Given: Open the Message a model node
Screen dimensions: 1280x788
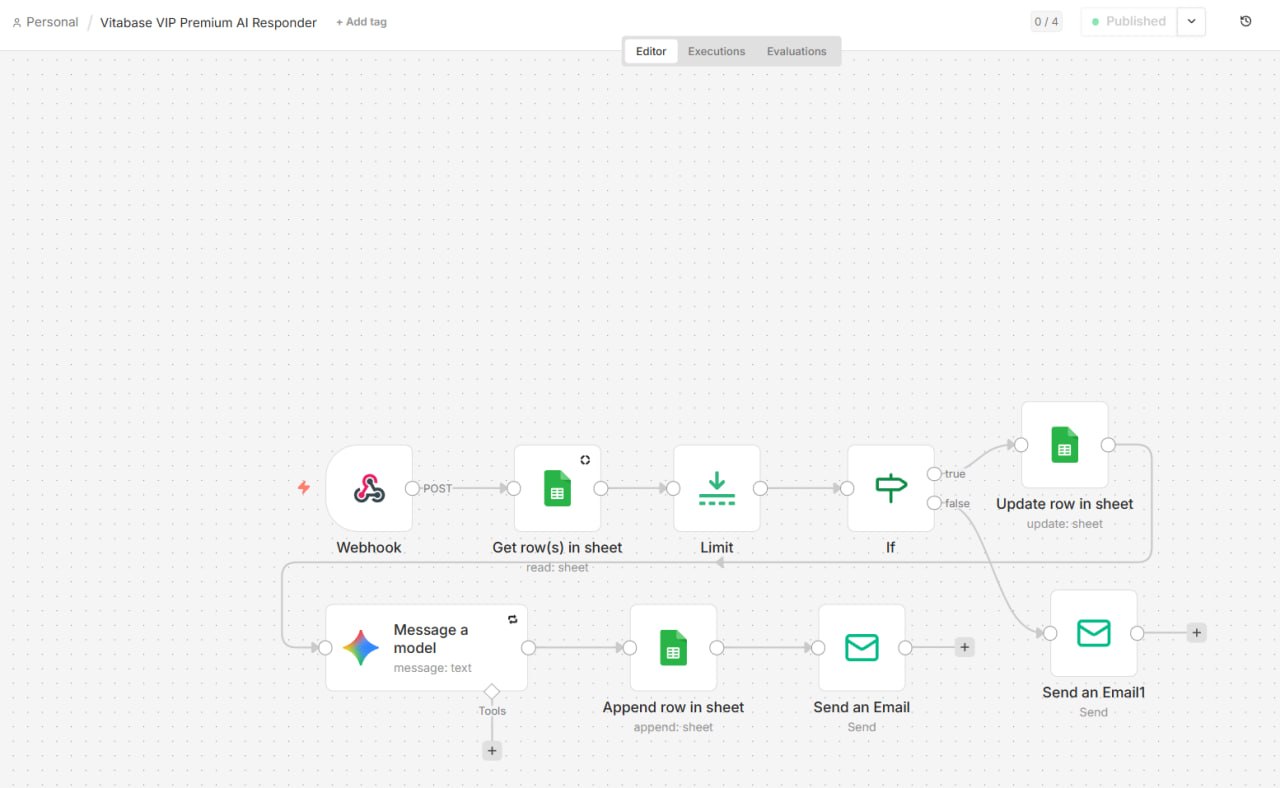Looking at the screenshot, I should coord(426,648).
